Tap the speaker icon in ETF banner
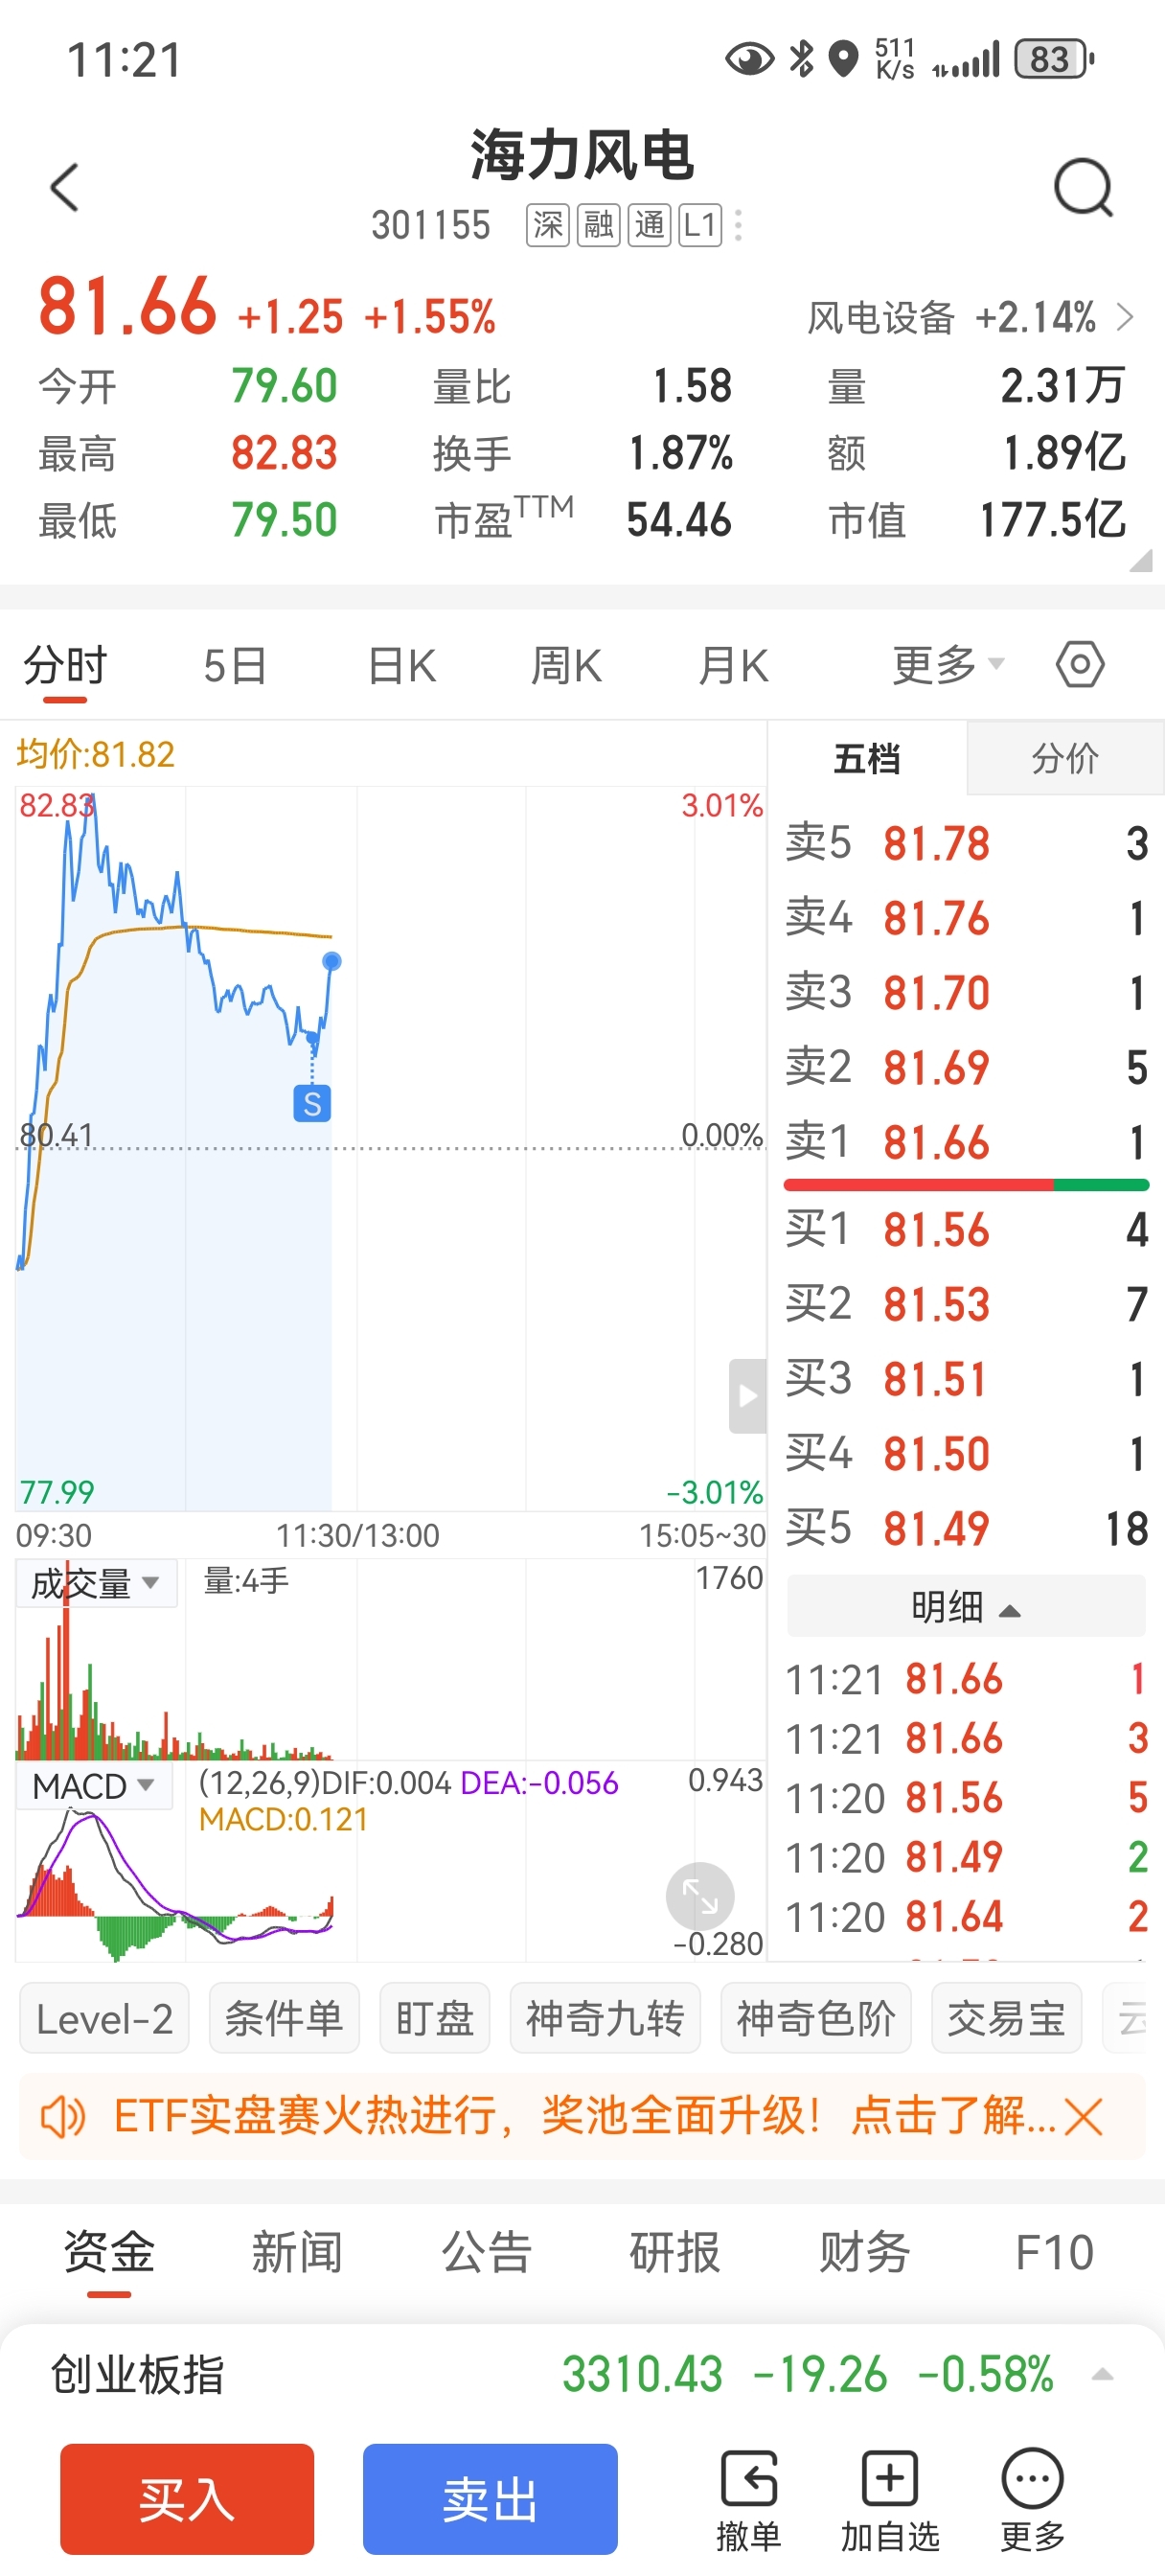The width and height of the screenshot is (1165, 2576). coord(62,2117)
